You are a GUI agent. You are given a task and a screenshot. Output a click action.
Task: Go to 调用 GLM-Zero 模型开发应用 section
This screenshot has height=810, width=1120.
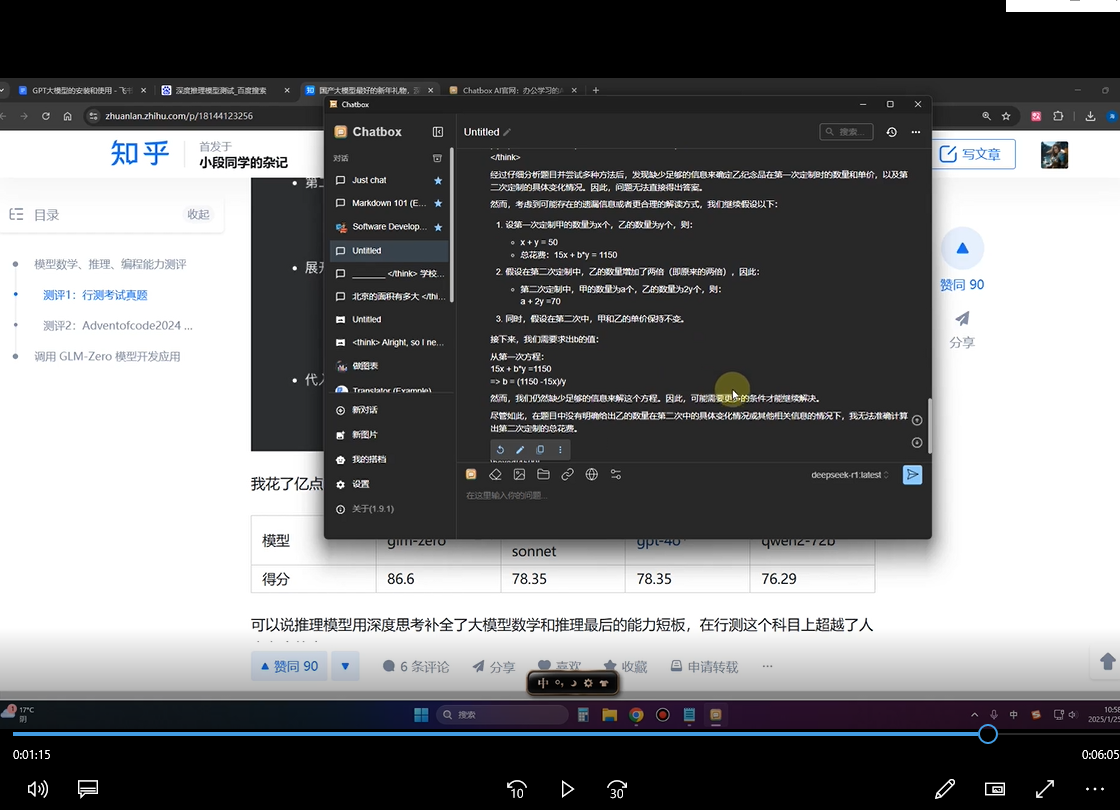(x=107, y=356)
